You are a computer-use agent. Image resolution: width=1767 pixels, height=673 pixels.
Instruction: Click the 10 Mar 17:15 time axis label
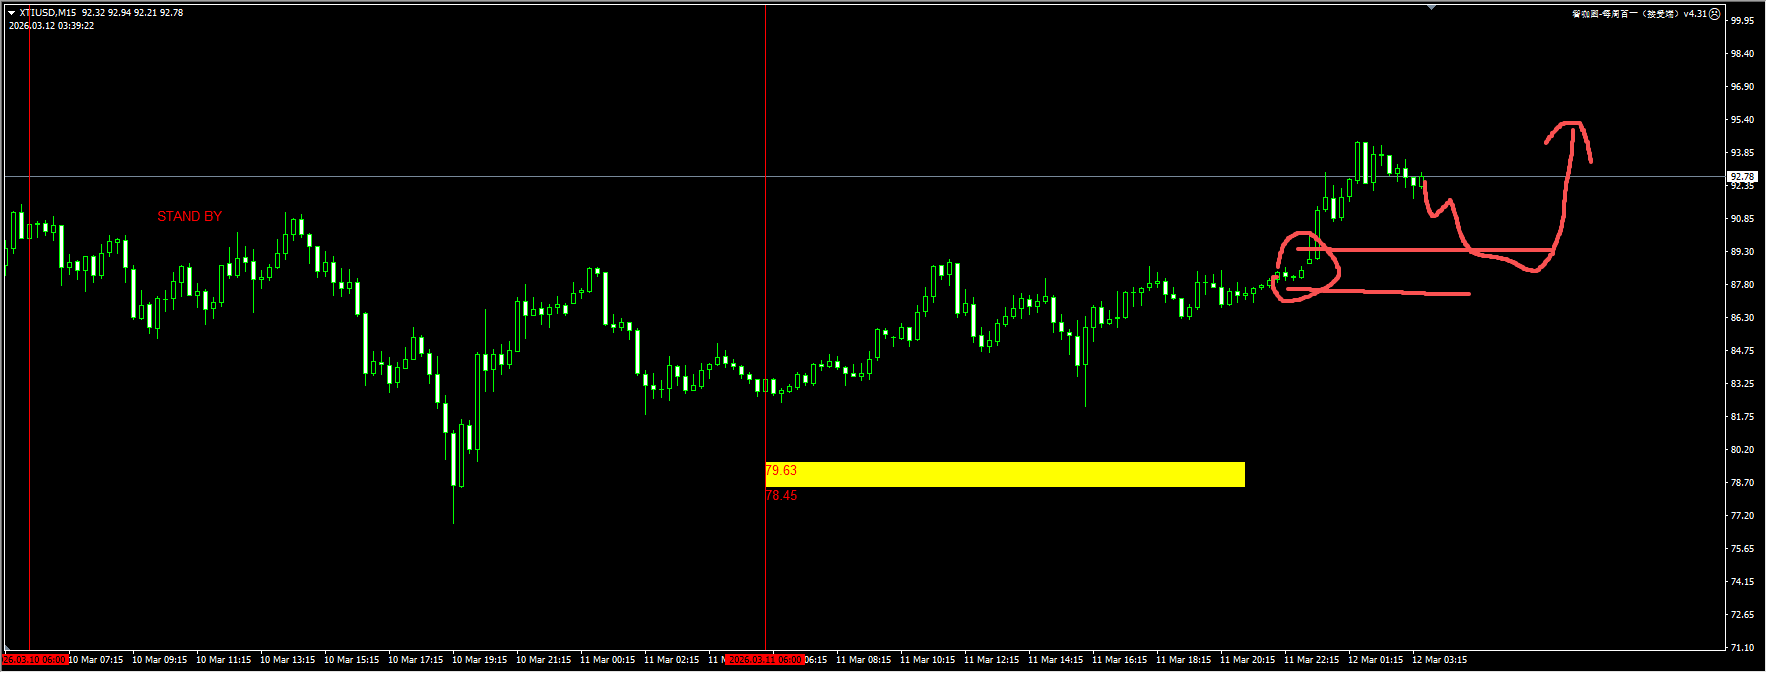pos(415,660)
